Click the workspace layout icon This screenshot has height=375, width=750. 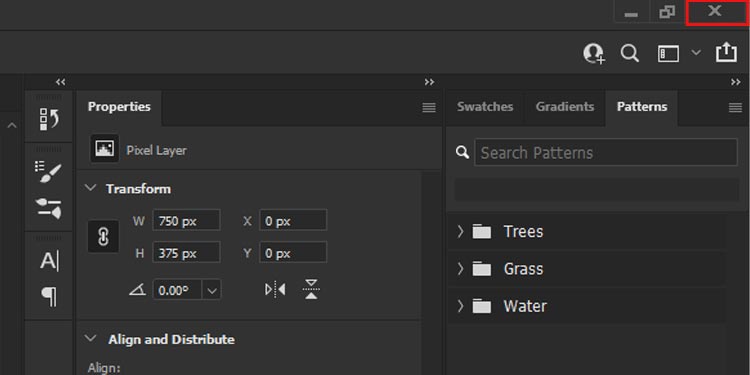tap(669, 54)
